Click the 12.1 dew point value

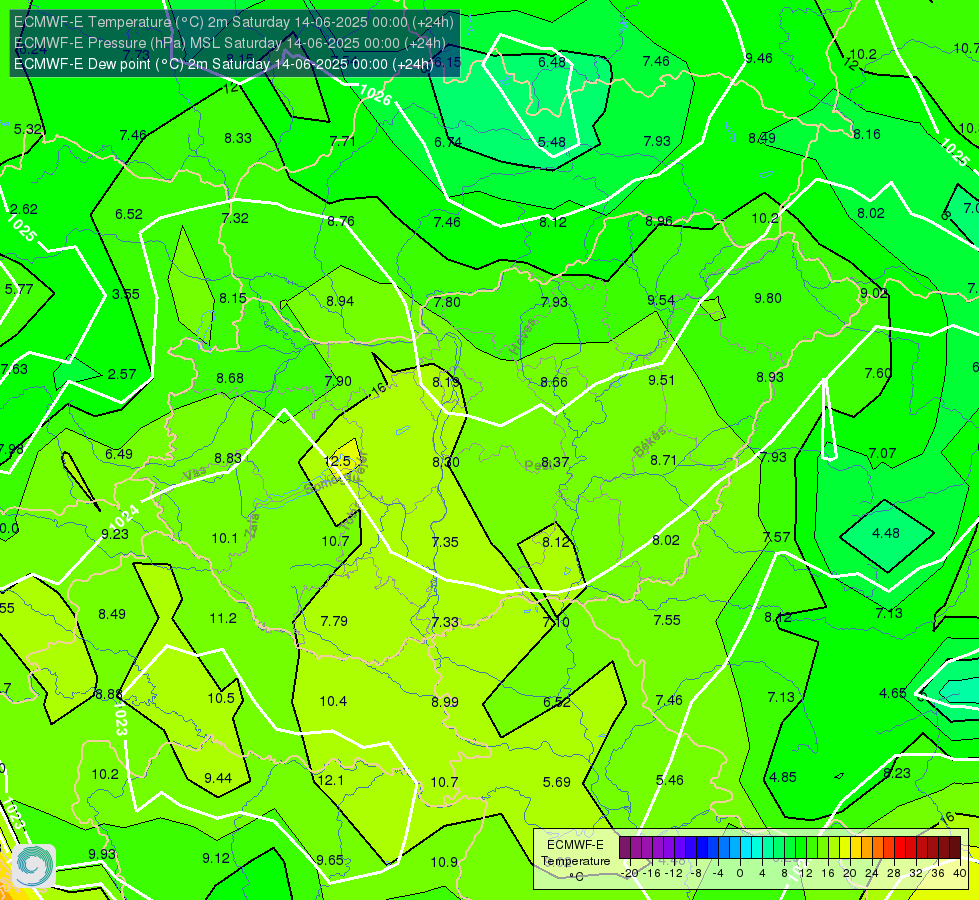(x=330, y=780)
